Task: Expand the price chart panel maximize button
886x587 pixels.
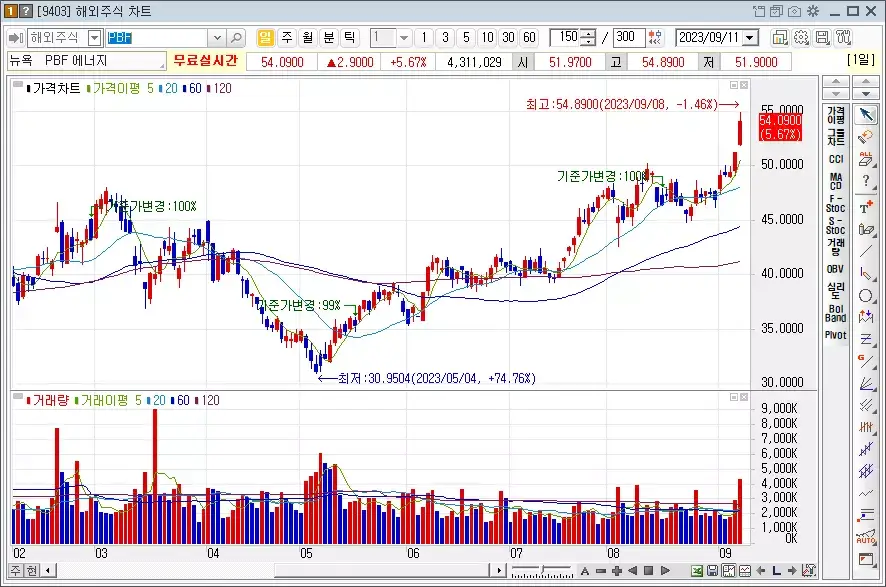Action: click(x=734, y=85)
